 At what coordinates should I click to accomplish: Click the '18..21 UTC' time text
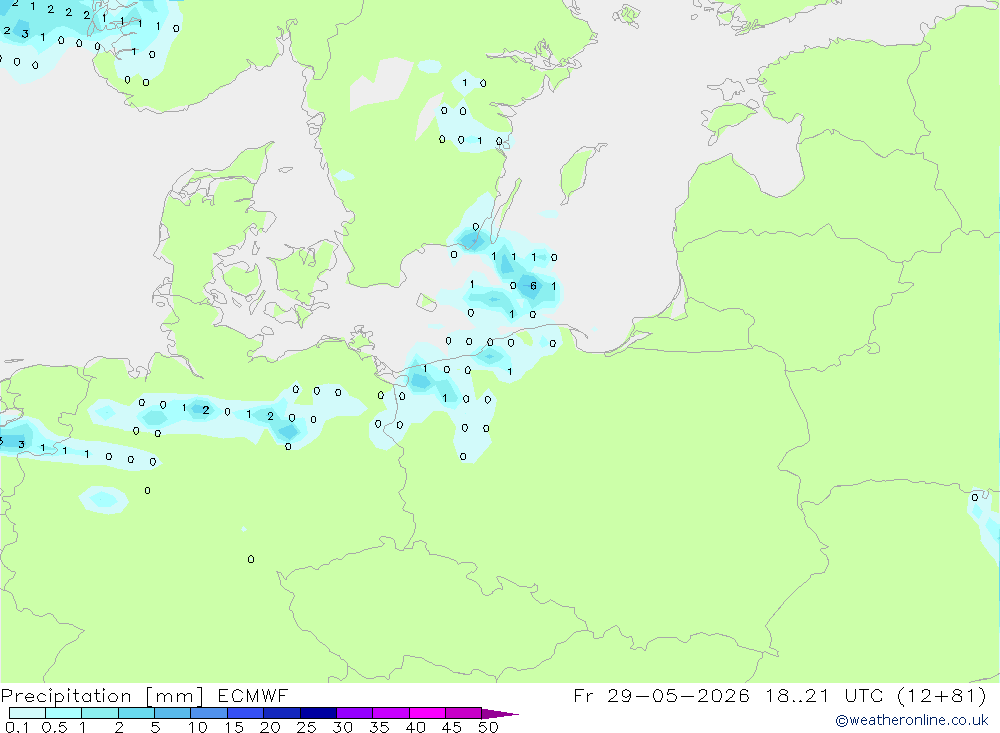825,696
